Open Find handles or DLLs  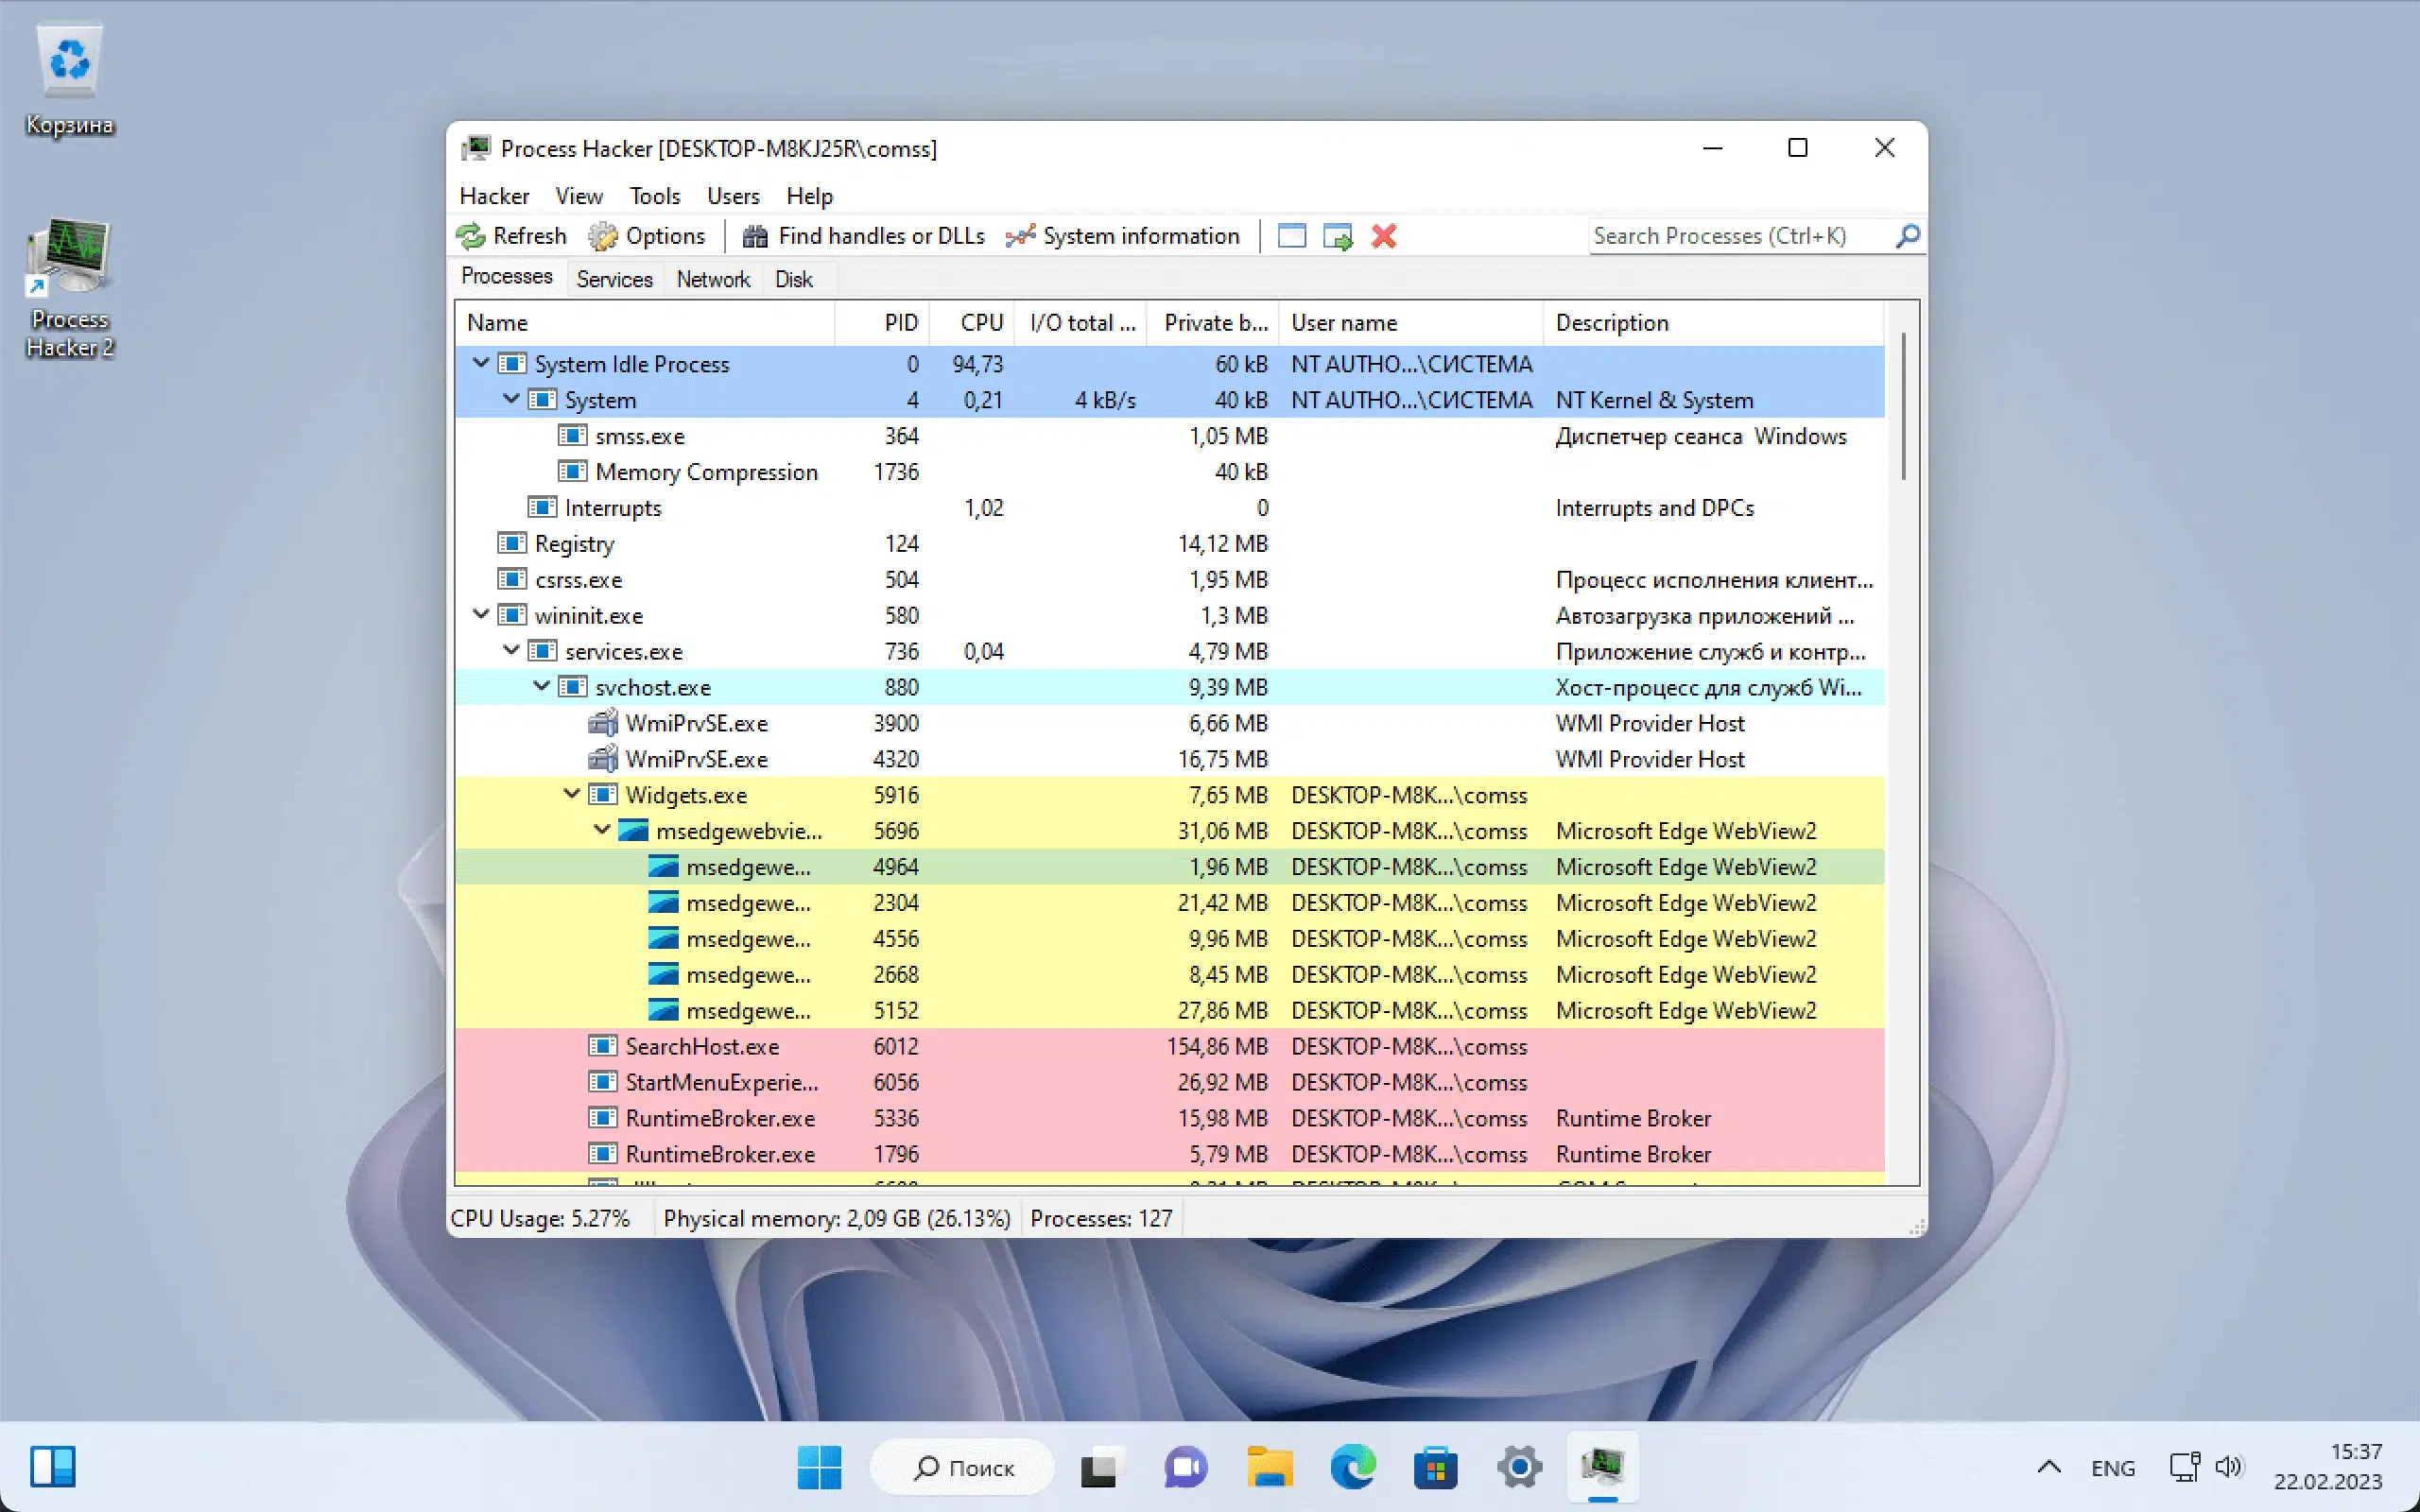tap(863, 236)
